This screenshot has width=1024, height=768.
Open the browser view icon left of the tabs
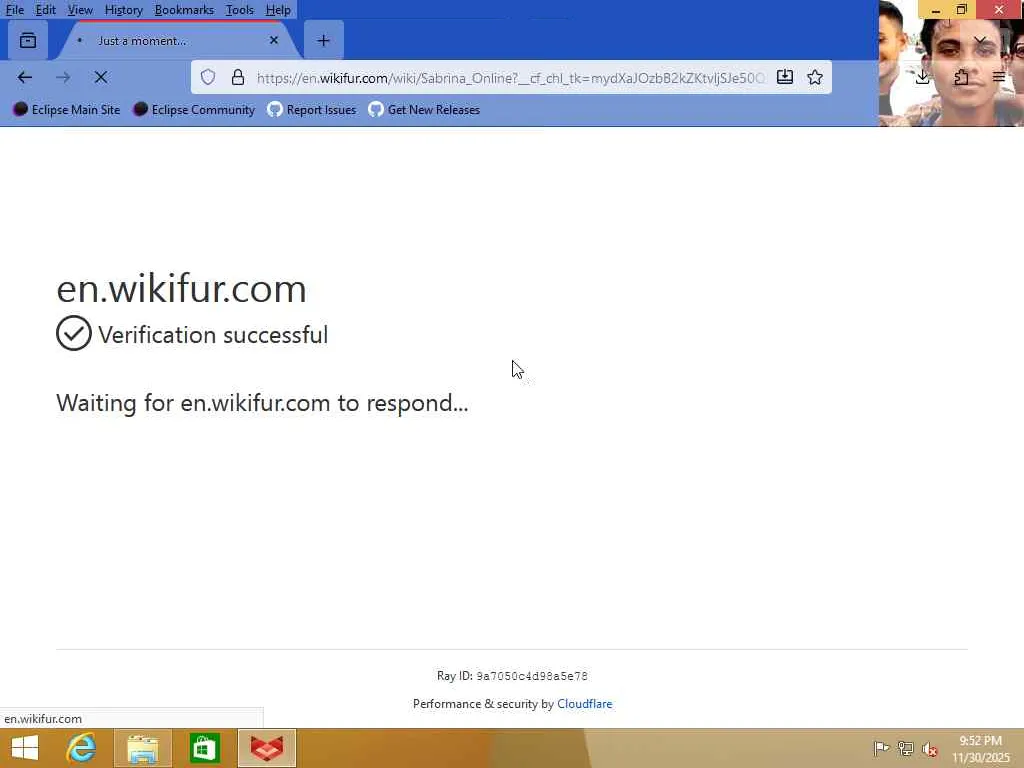(x=28, y=40)
